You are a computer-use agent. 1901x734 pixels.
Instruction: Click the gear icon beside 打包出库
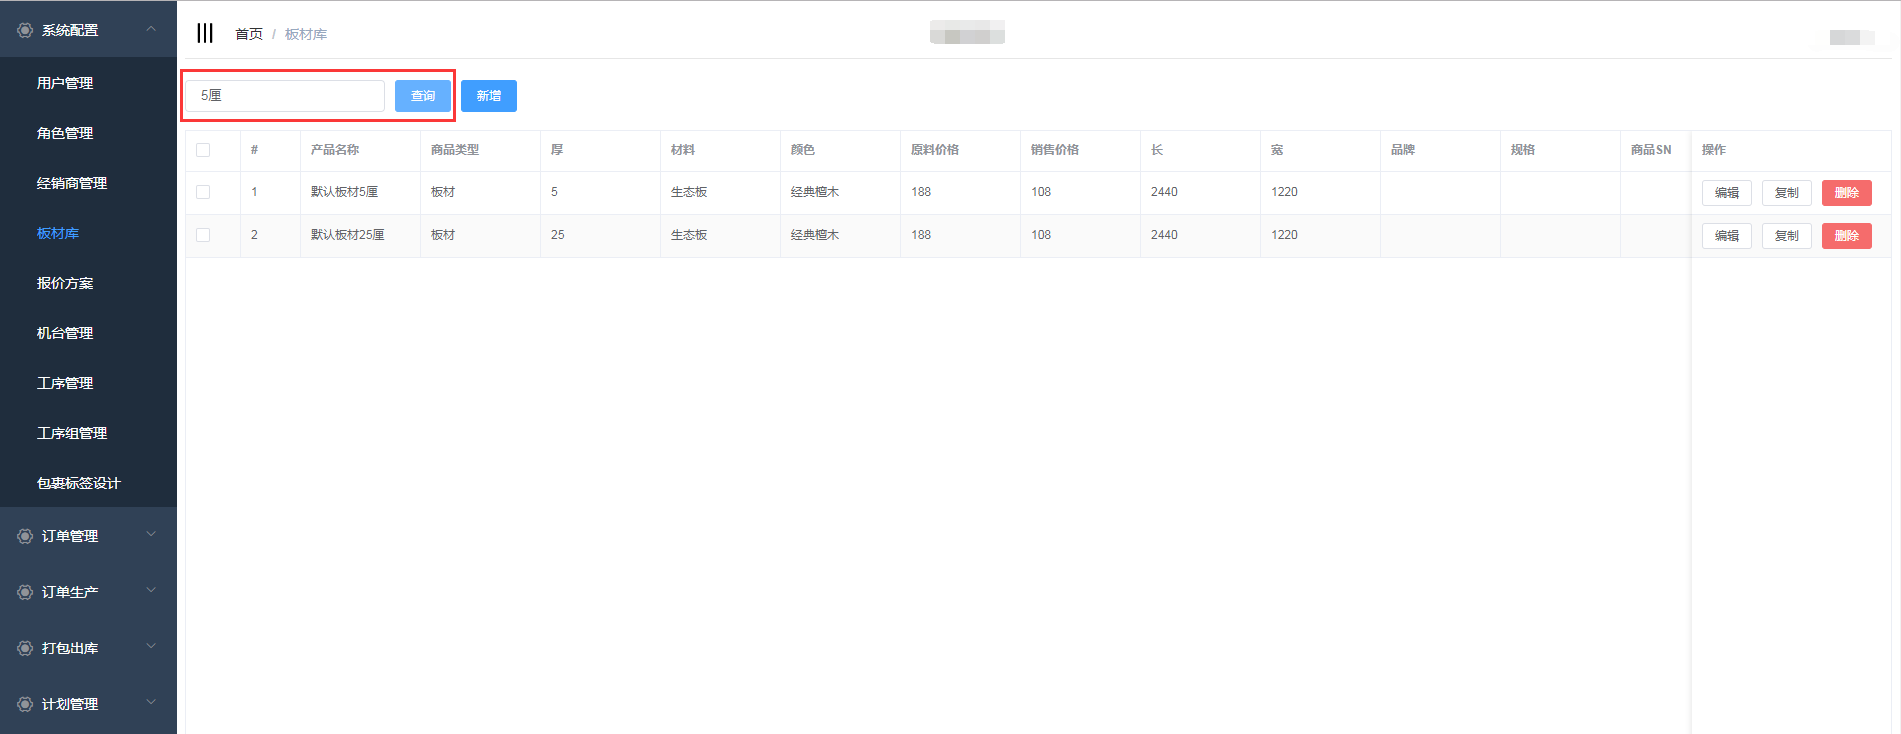click(x=25, y=648)
